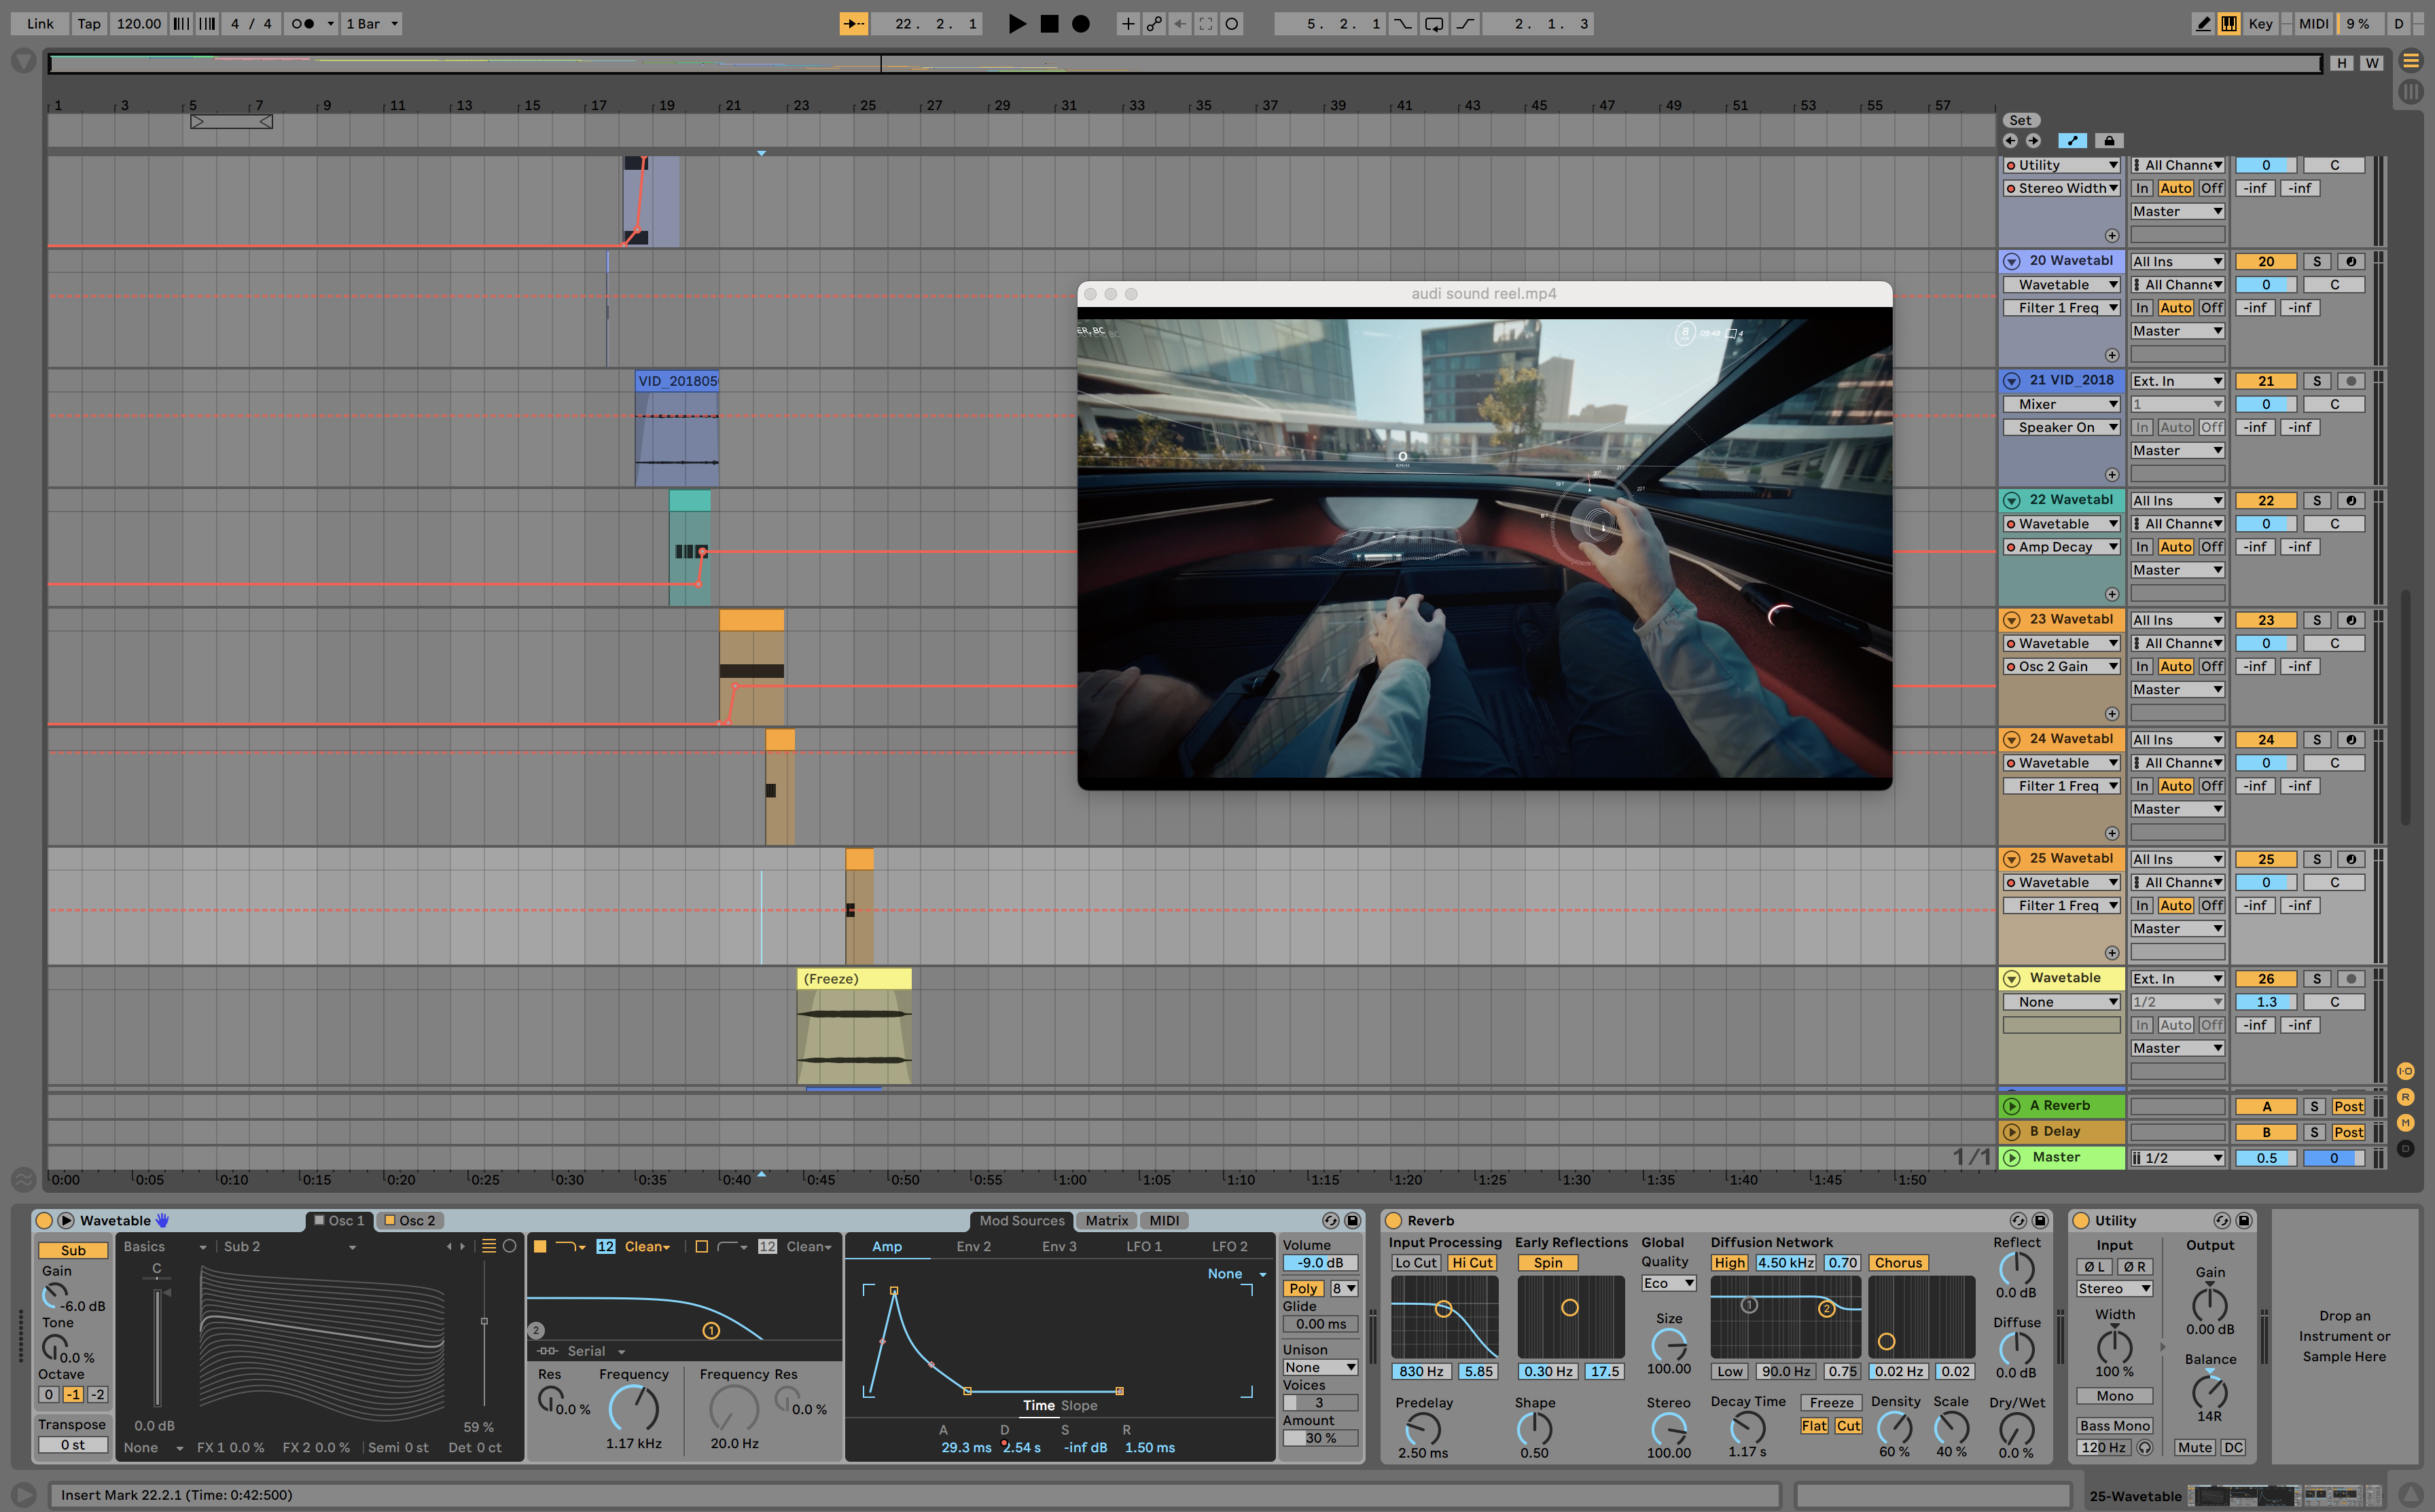Toggle Bass Mono in Utility

[2114, 1425]
